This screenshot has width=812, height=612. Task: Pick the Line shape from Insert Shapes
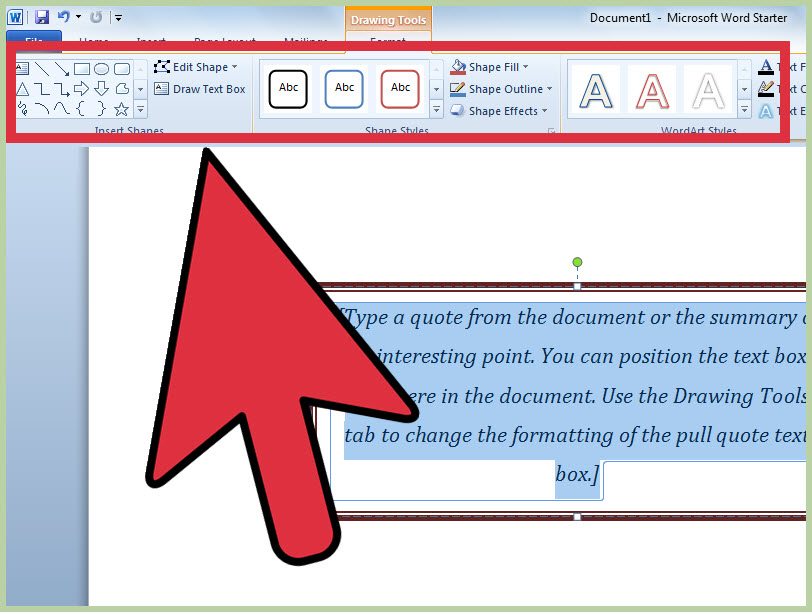pos(41,68)
